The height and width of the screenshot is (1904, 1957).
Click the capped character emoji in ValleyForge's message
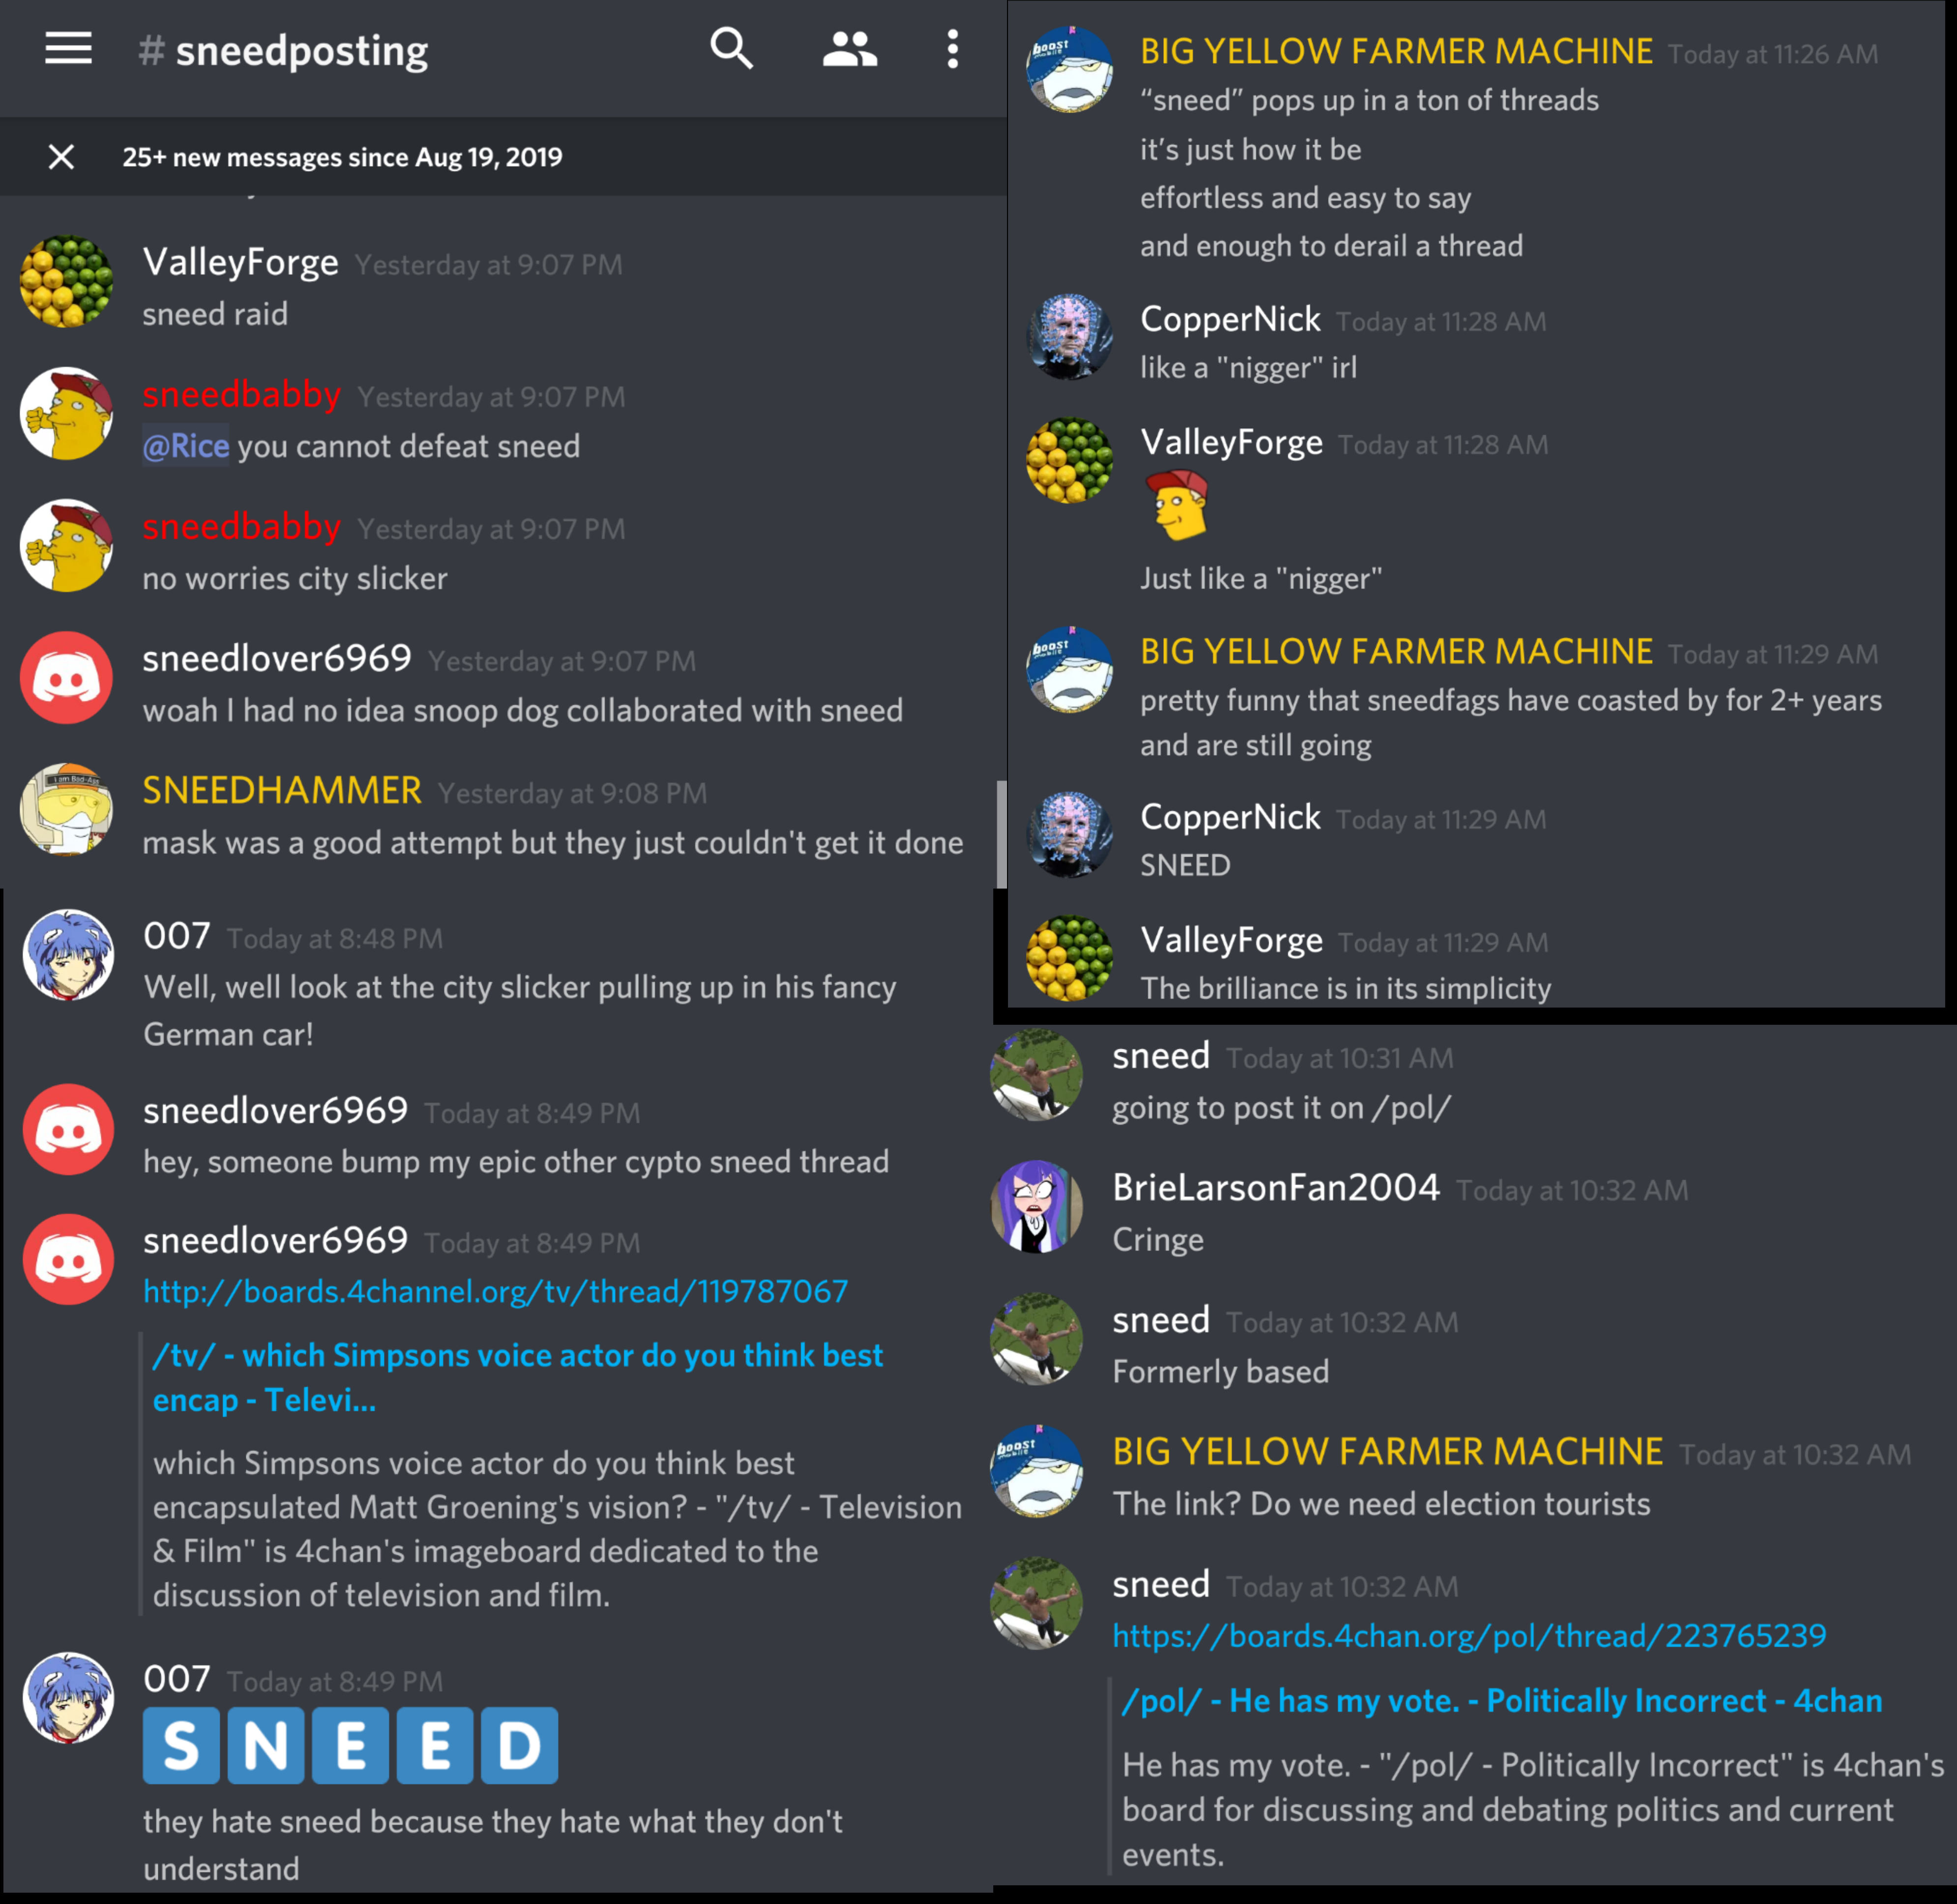(1179, 505)
